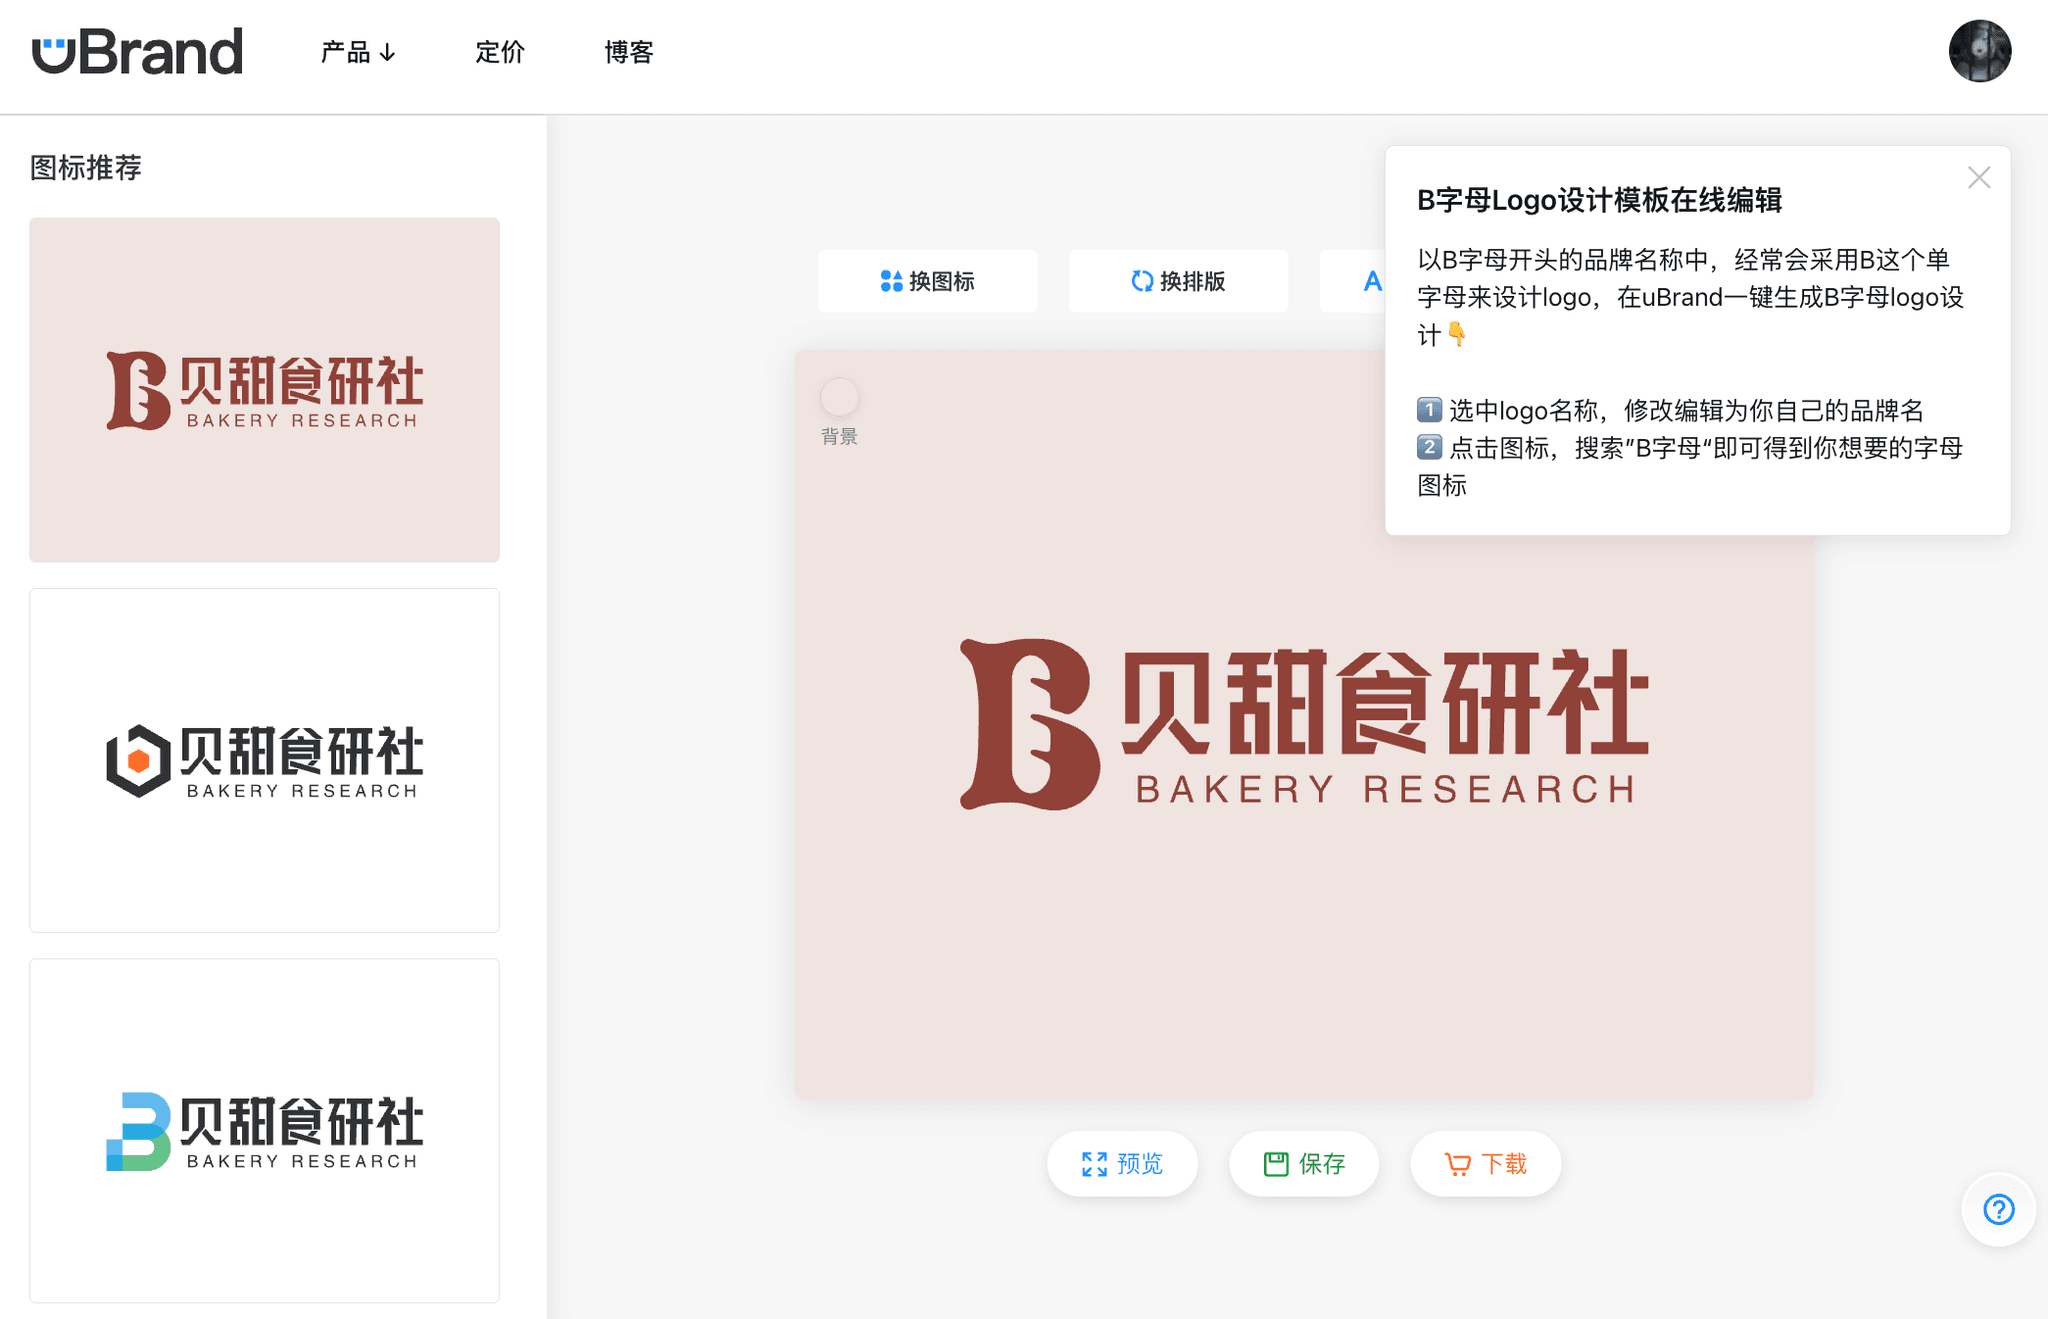Click the 保存 save button
The width and height of the screenshot is (2048, 1319).
pyautogui.click(x=1303, y=1163)
